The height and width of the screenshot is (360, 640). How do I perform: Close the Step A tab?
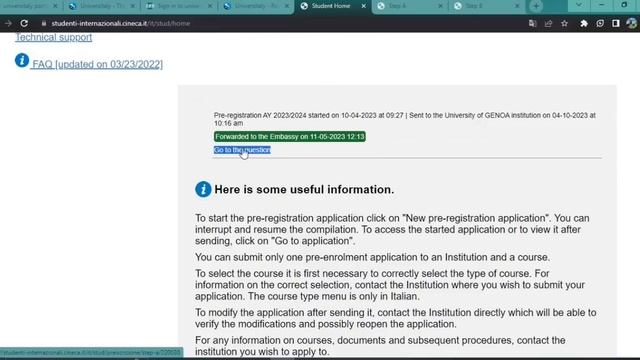tap(440, 6)
